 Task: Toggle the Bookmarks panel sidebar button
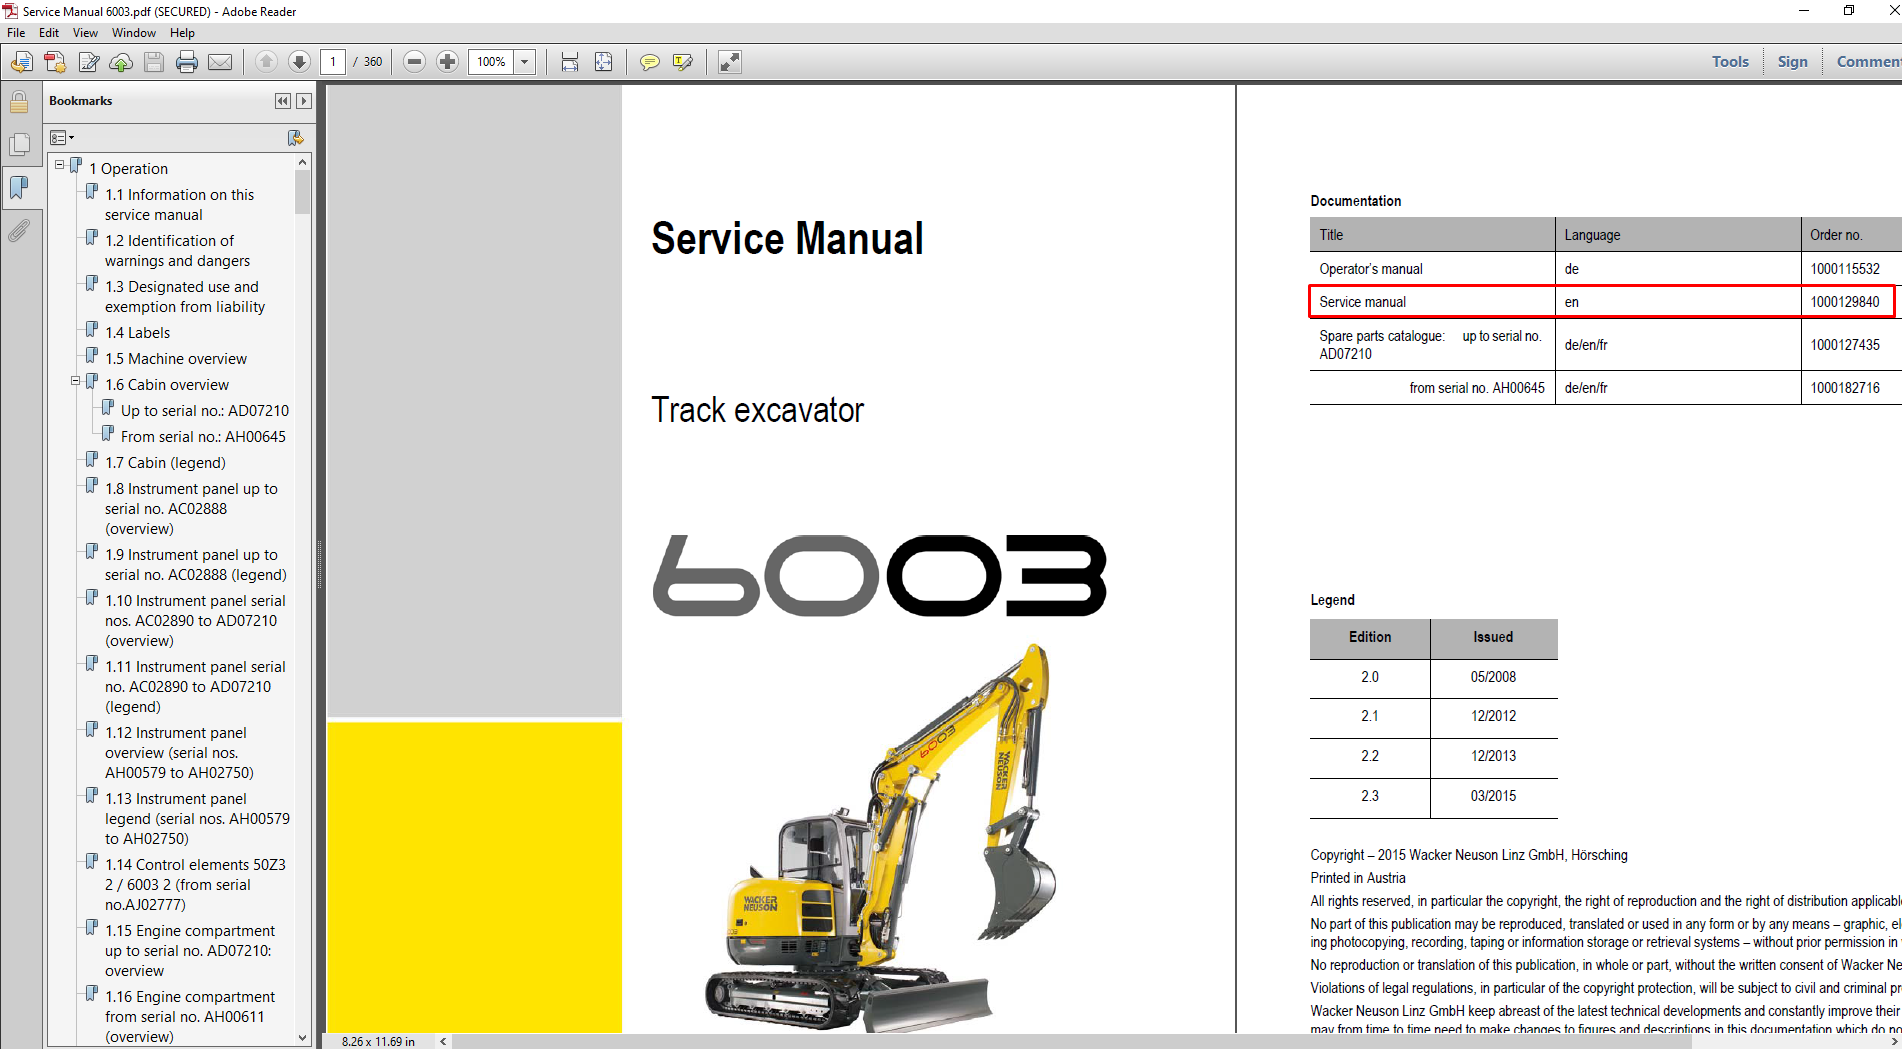tap(19, 187)
